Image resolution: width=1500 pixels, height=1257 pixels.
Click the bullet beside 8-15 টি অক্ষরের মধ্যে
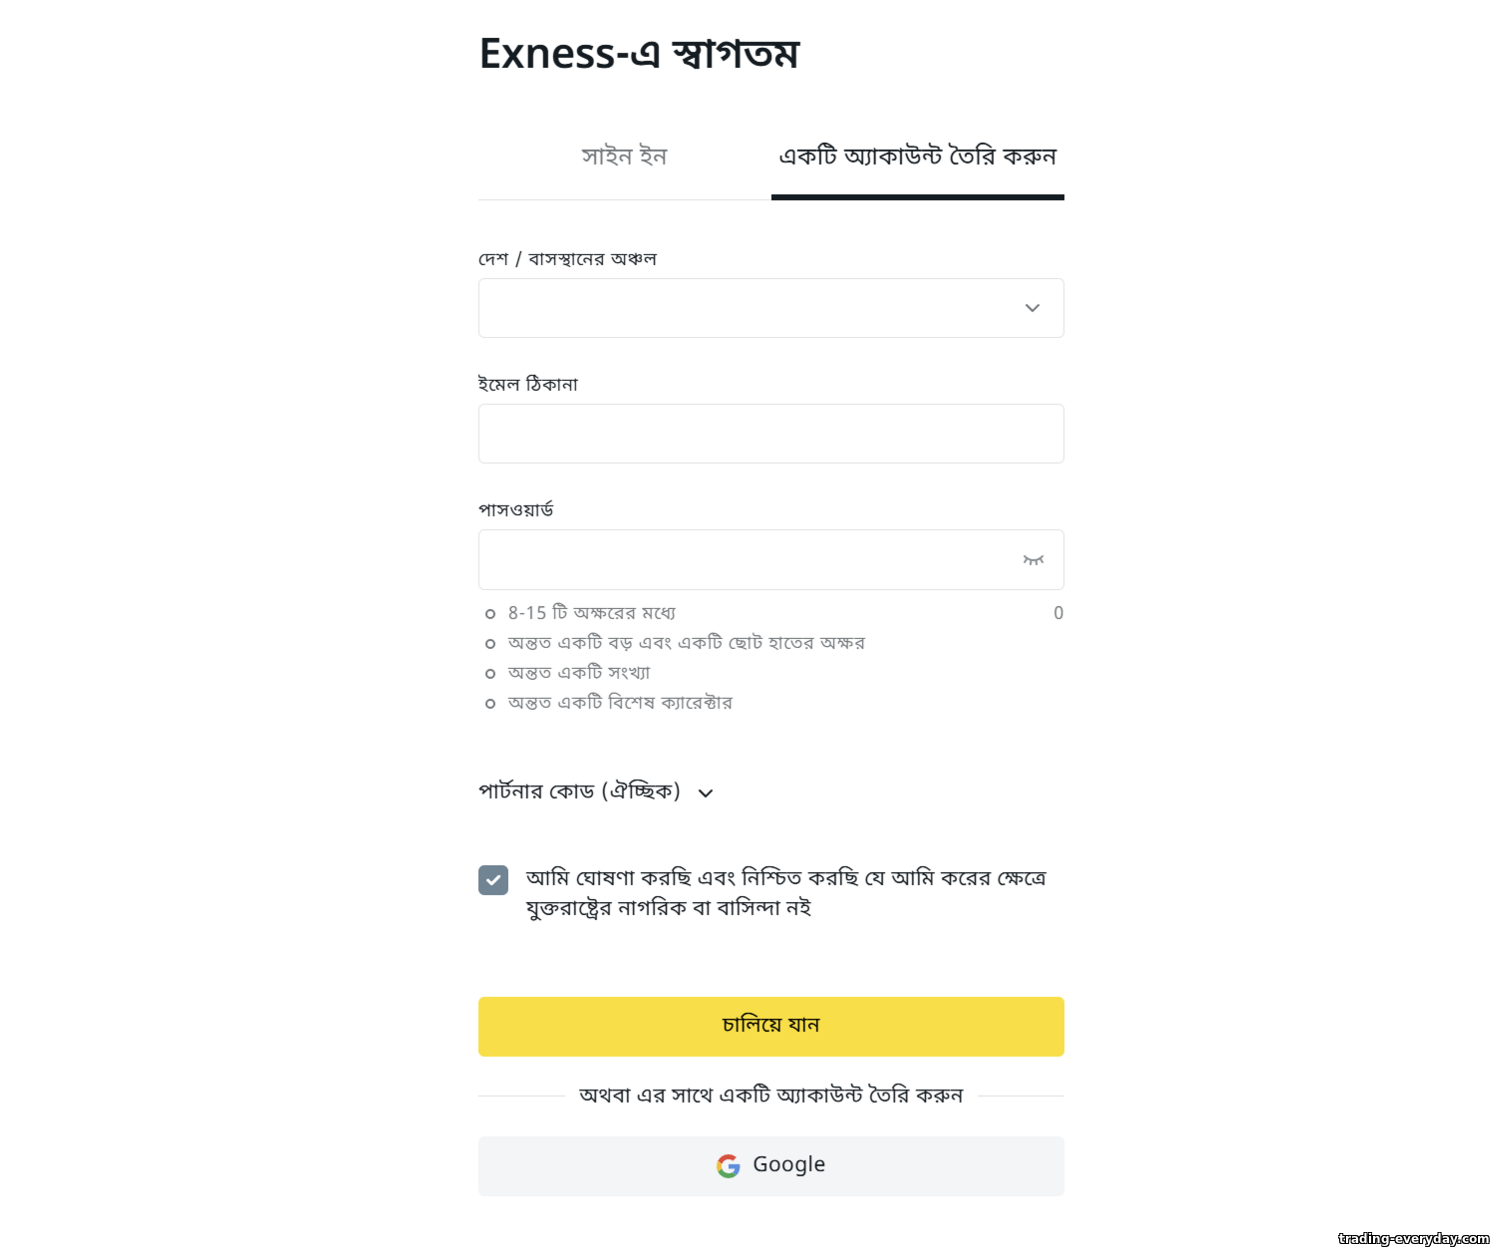click(x=490, y=614)
